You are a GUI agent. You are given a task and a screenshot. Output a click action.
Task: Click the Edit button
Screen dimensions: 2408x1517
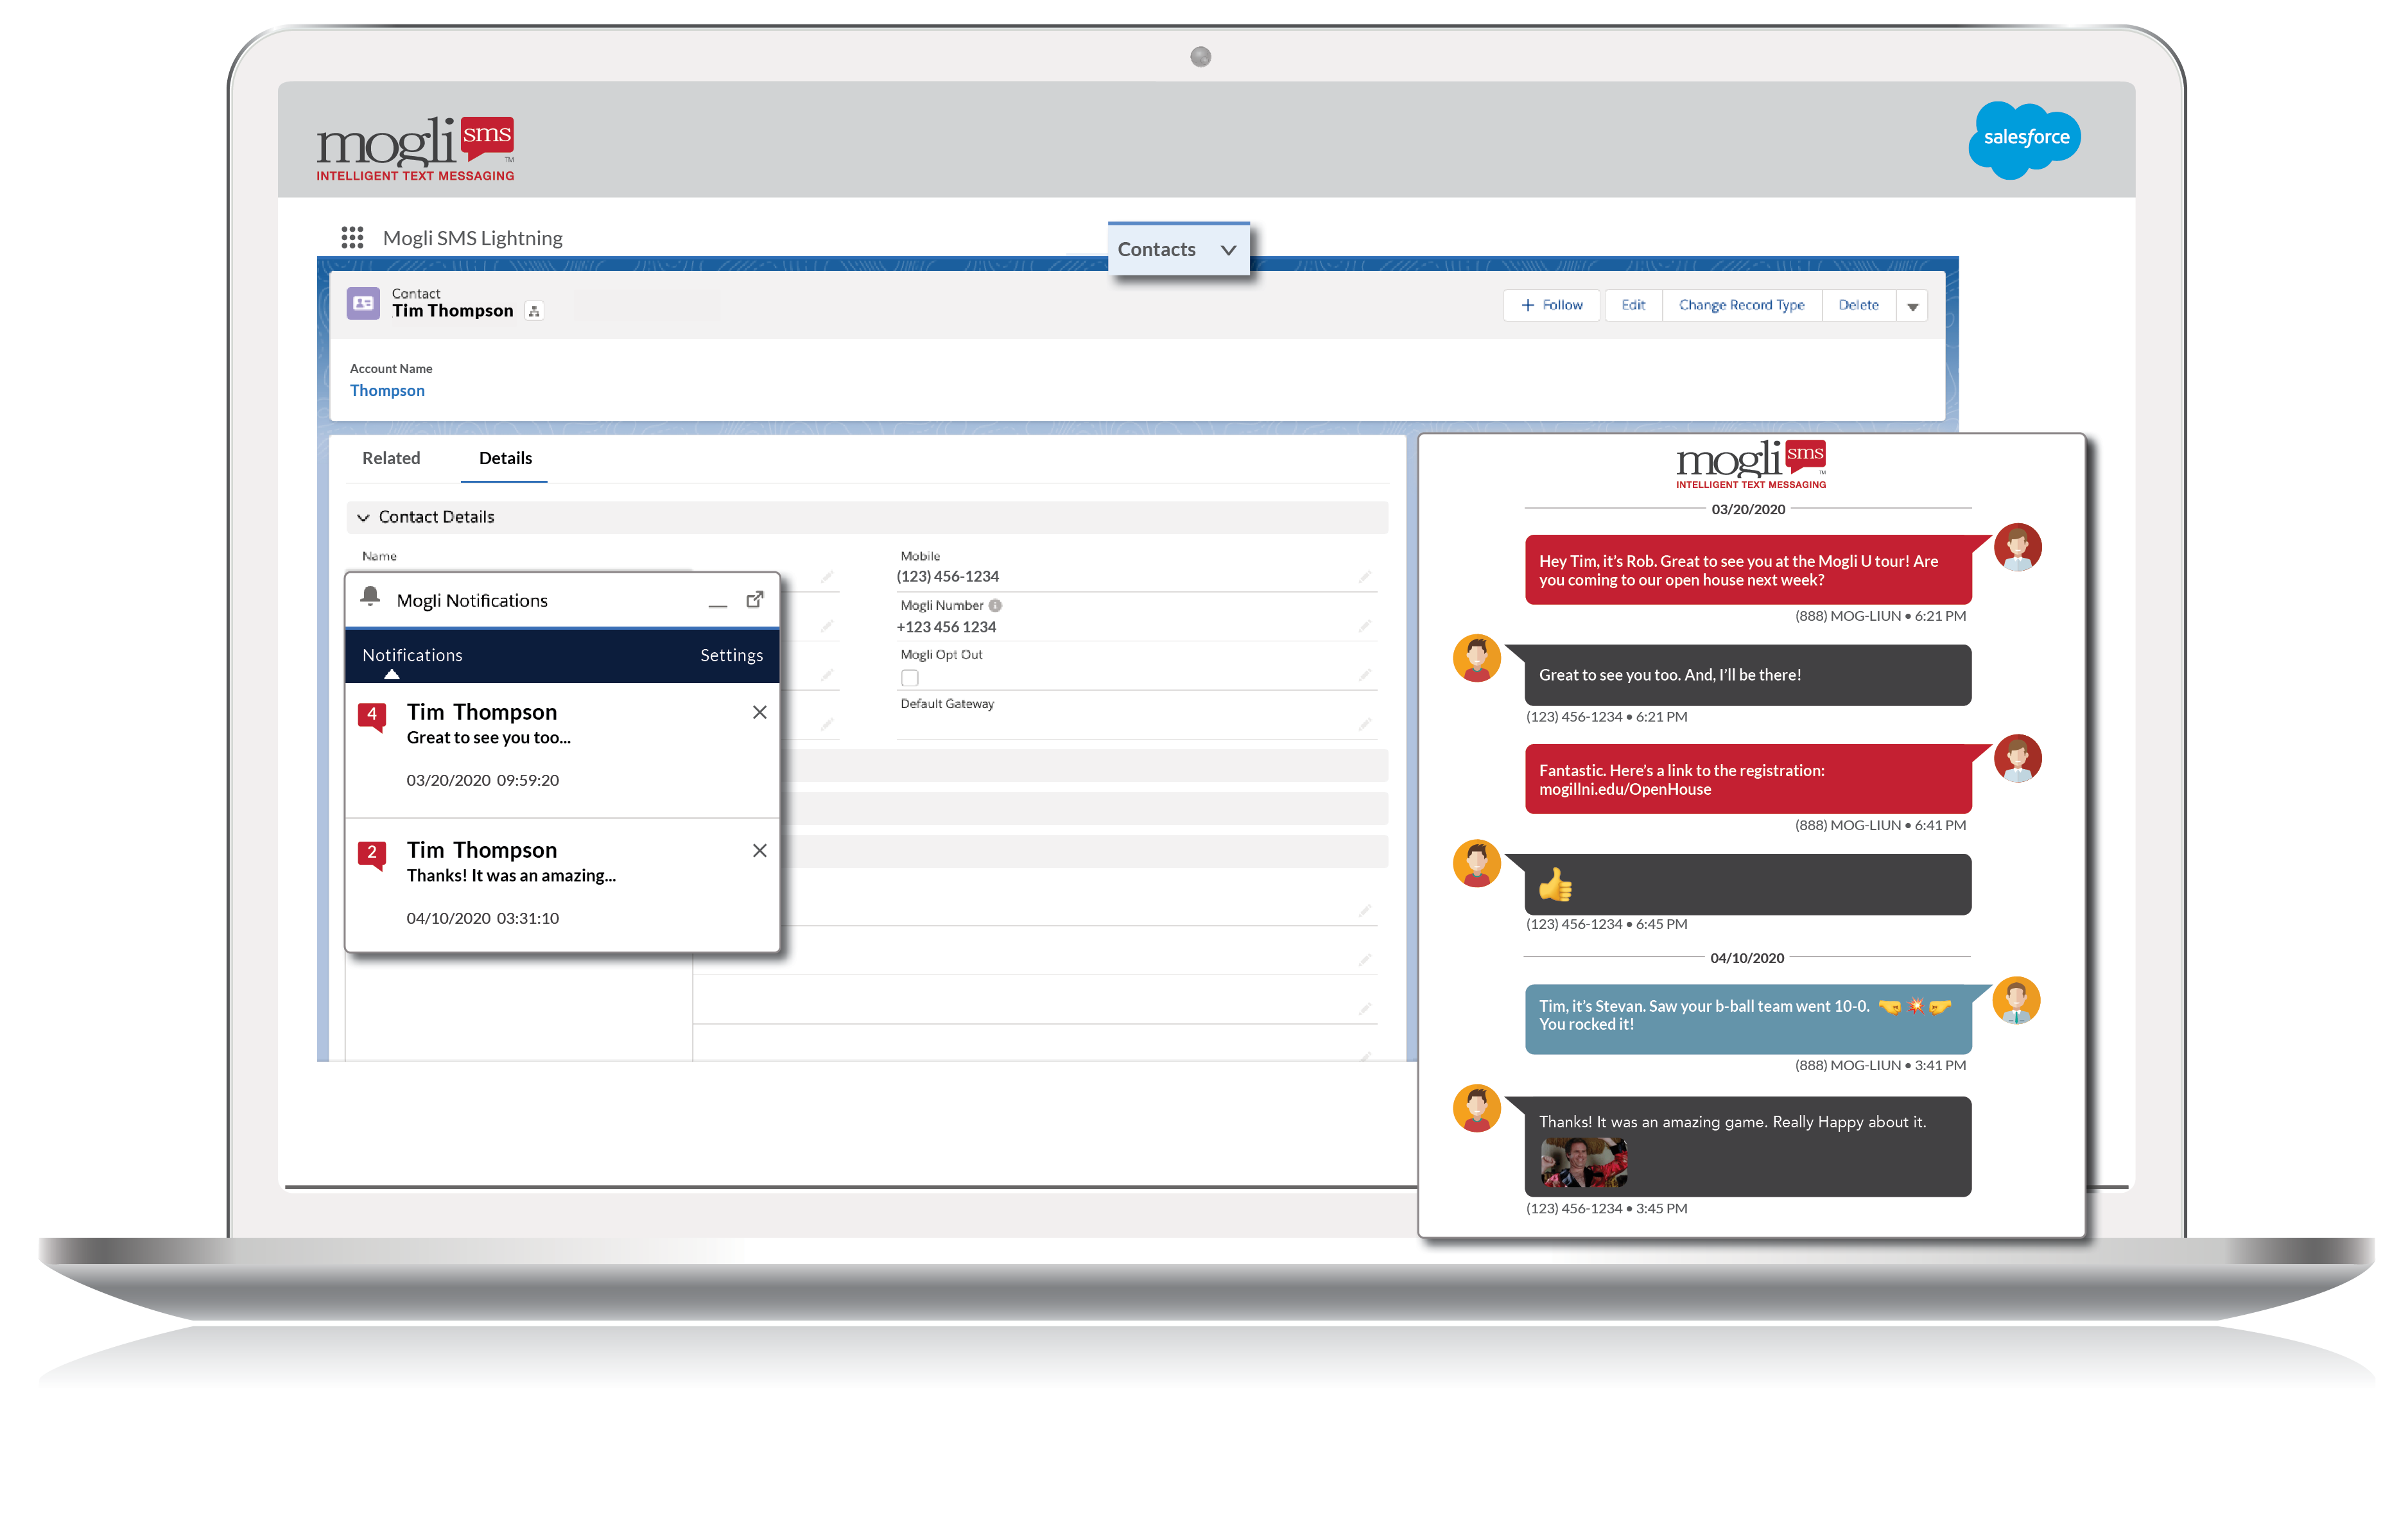click(x=1633, y=305)
